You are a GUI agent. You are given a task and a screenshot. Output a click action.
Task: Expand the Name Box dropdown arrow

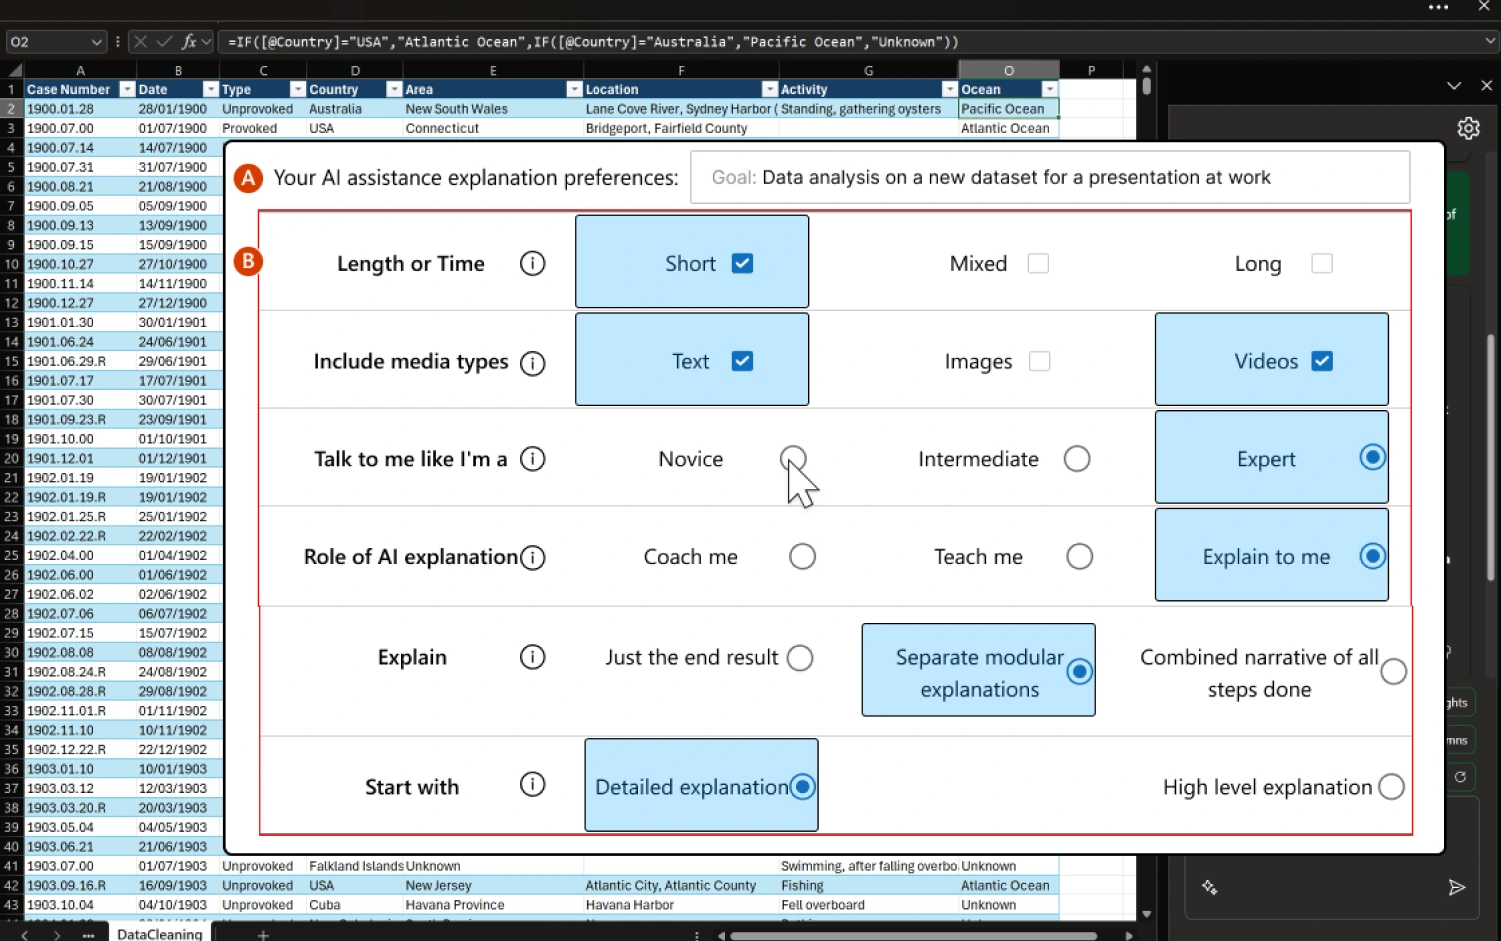pos(96,42)
